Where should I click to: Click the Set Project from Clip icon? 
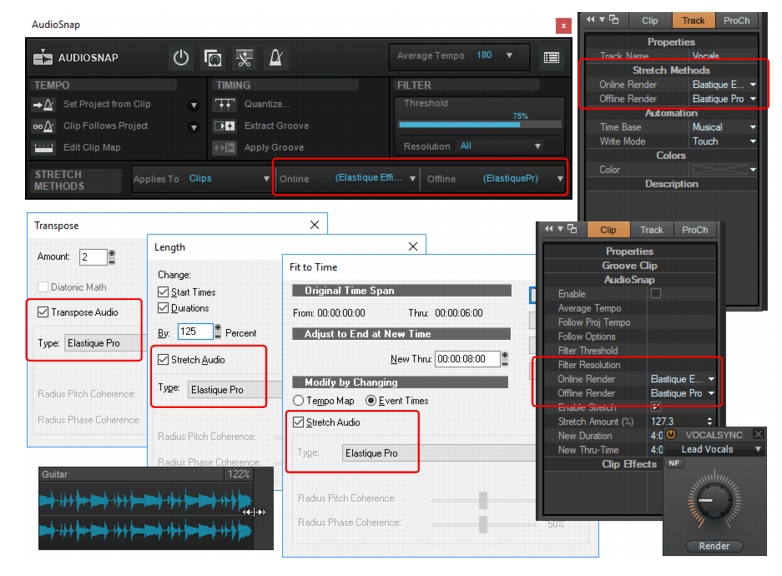43,104
